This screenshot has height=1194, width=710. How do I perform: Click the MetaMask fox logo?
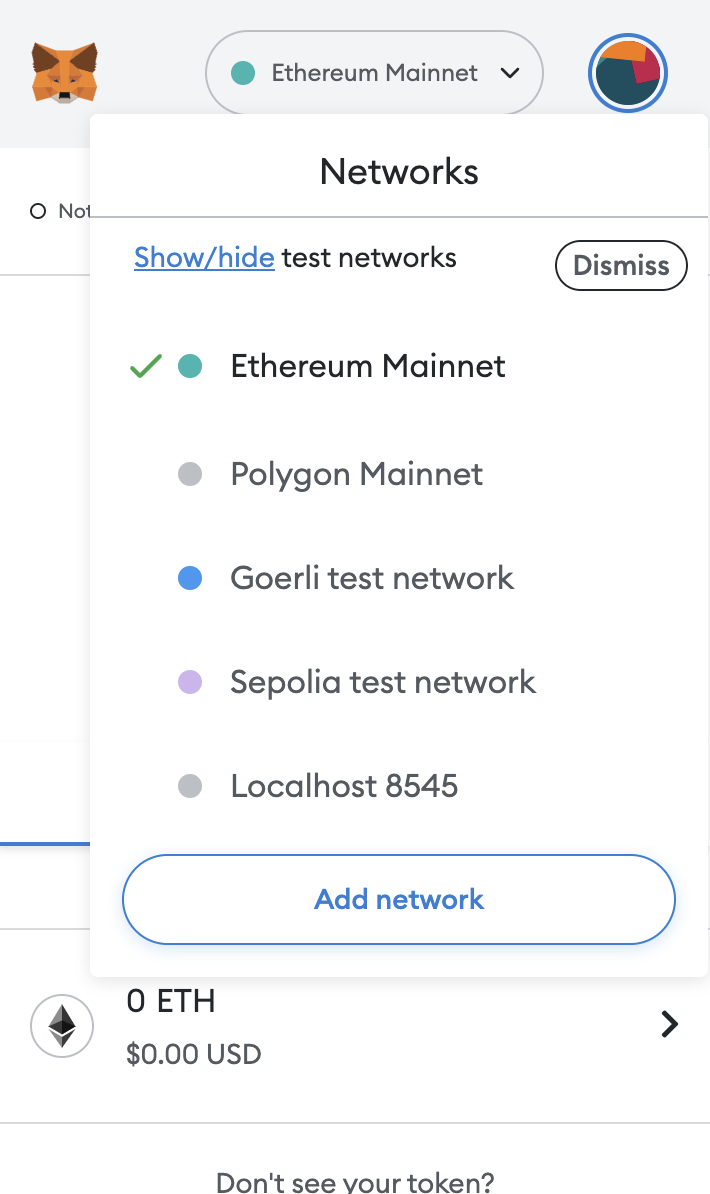[64, 73]
